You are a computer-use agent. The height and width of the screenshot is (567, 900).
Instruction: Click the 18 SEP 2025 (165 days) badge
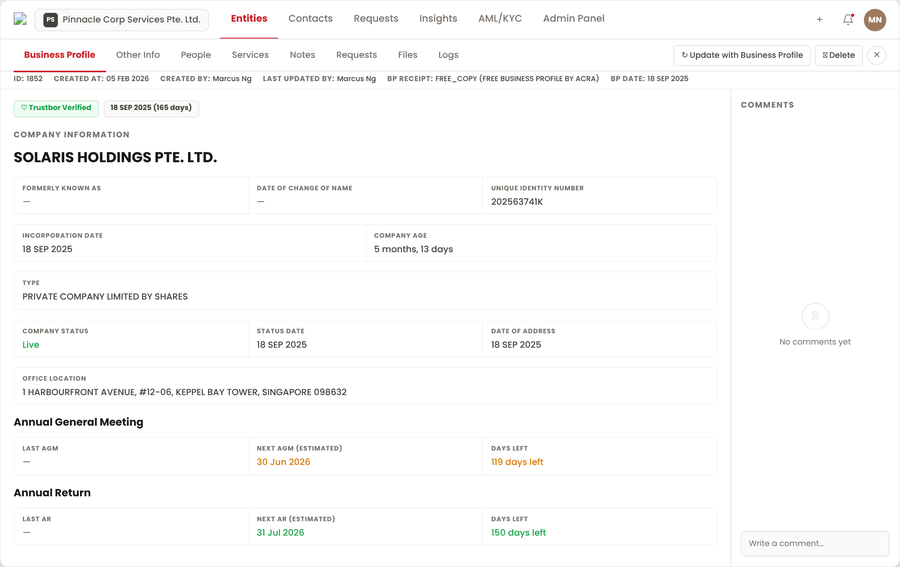point(151,108)
